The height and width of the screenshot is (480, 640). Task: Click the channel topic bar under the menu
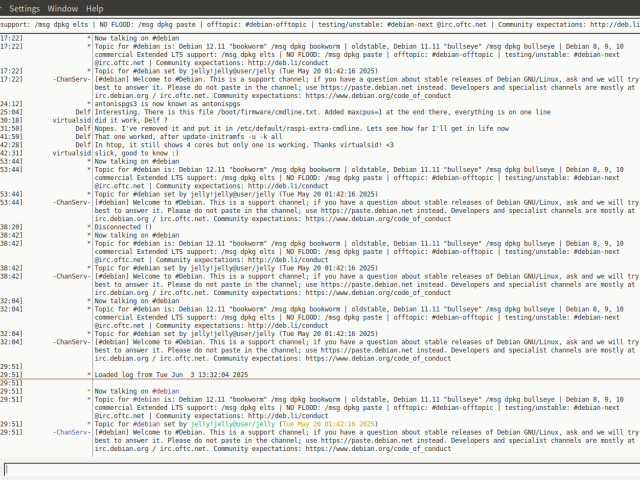(320, 24)
